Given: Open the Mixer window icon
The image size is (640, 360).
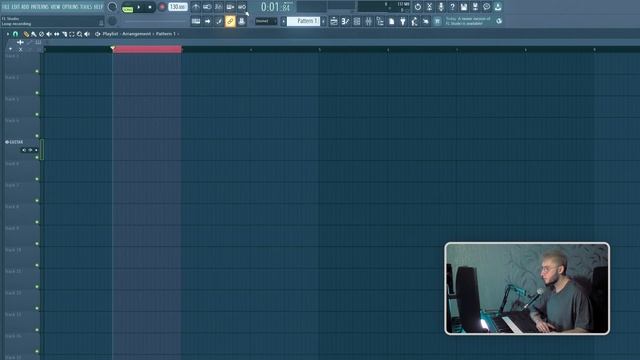Looking at the screenshot, I should tap(368, 21).
